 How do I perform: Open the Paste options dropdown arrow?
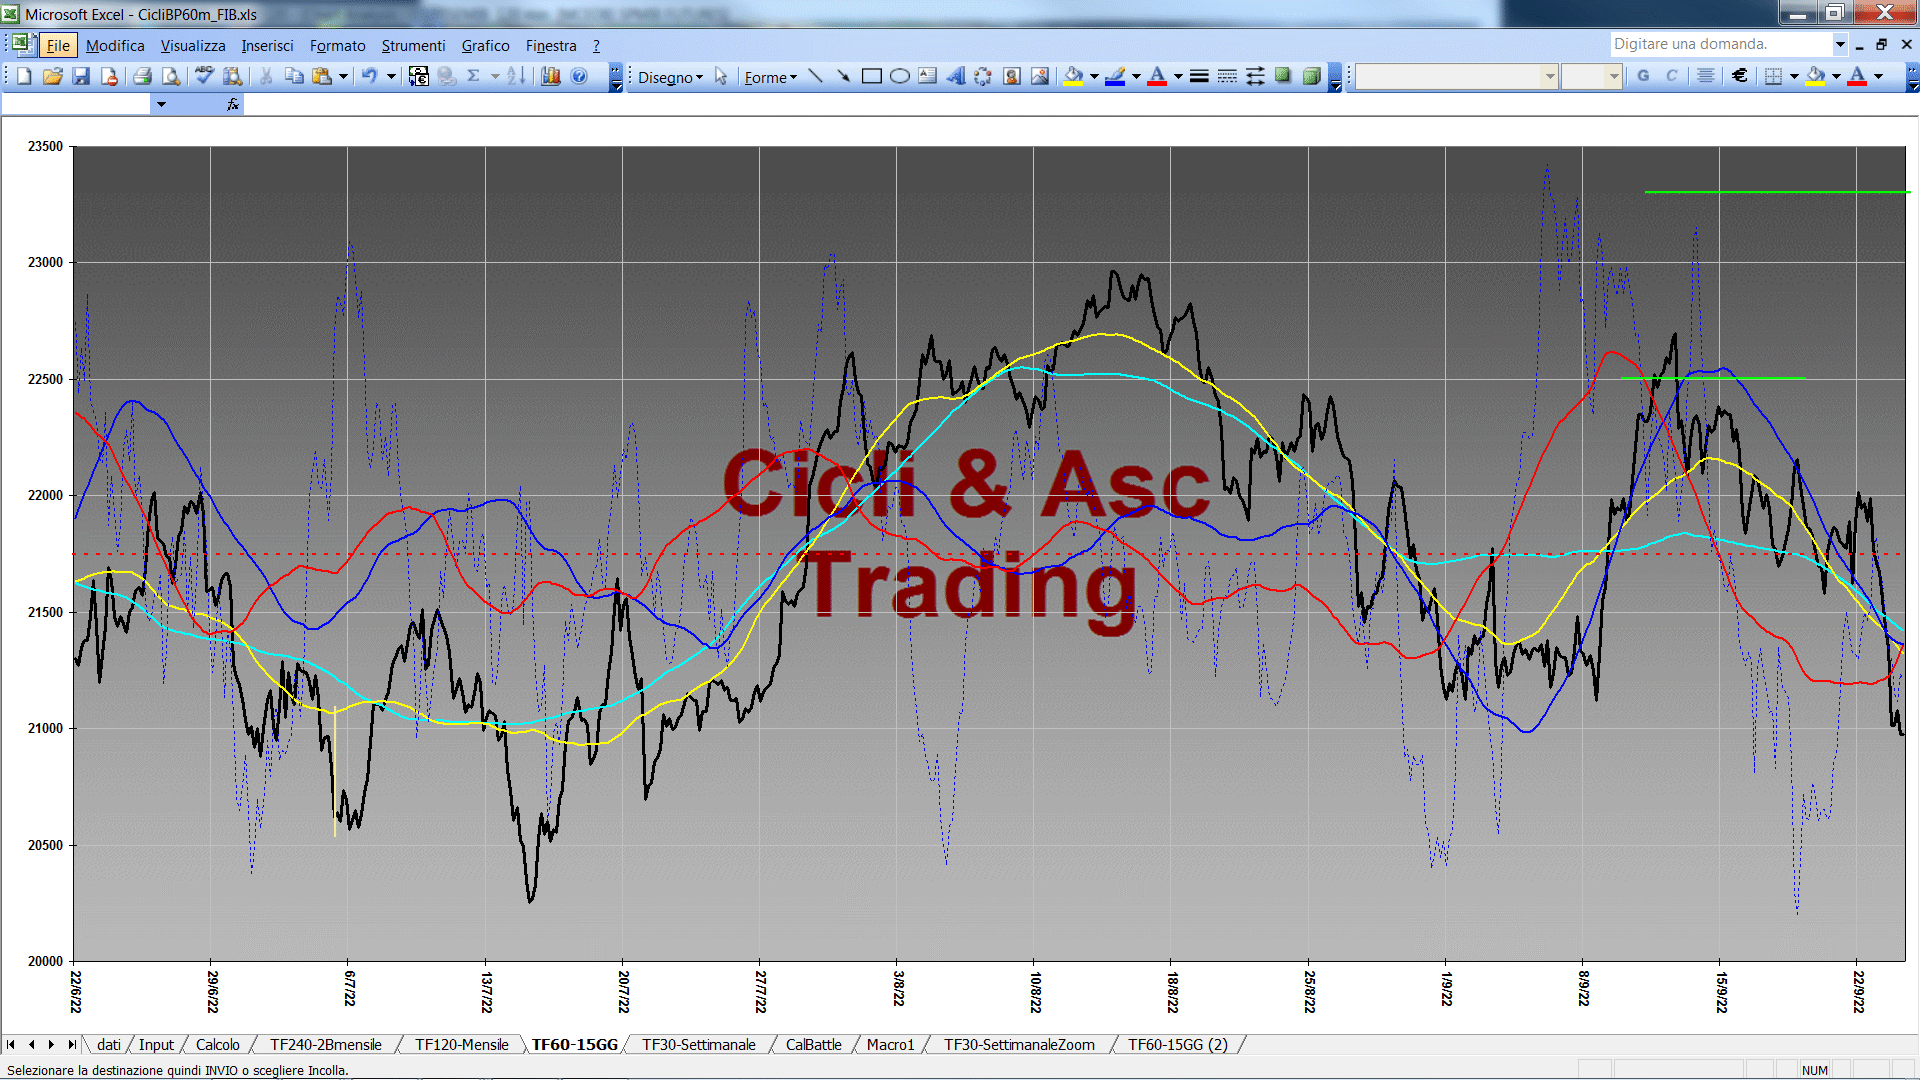point(343,76)
